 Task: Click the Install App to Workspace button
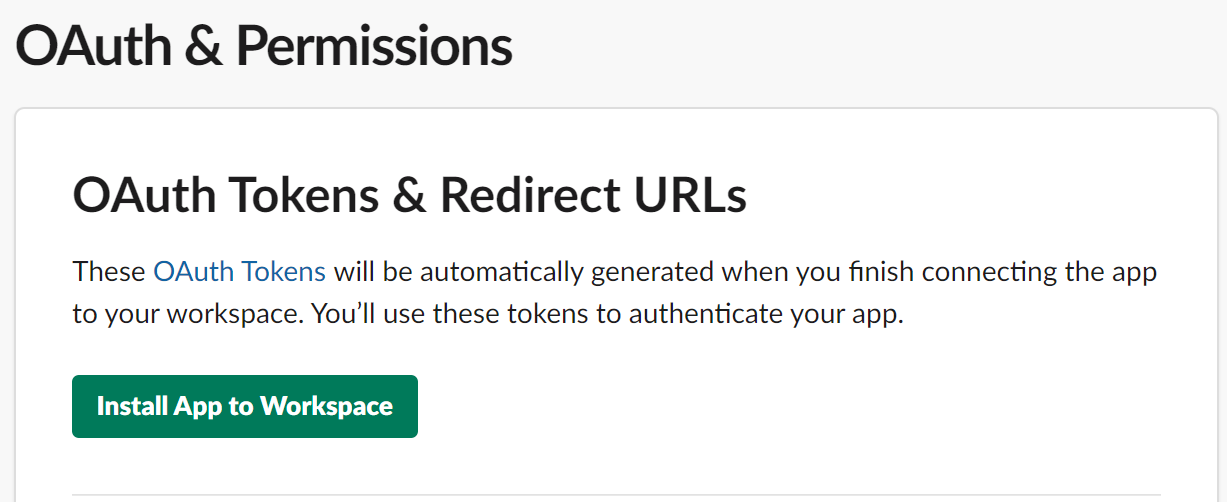245,406
